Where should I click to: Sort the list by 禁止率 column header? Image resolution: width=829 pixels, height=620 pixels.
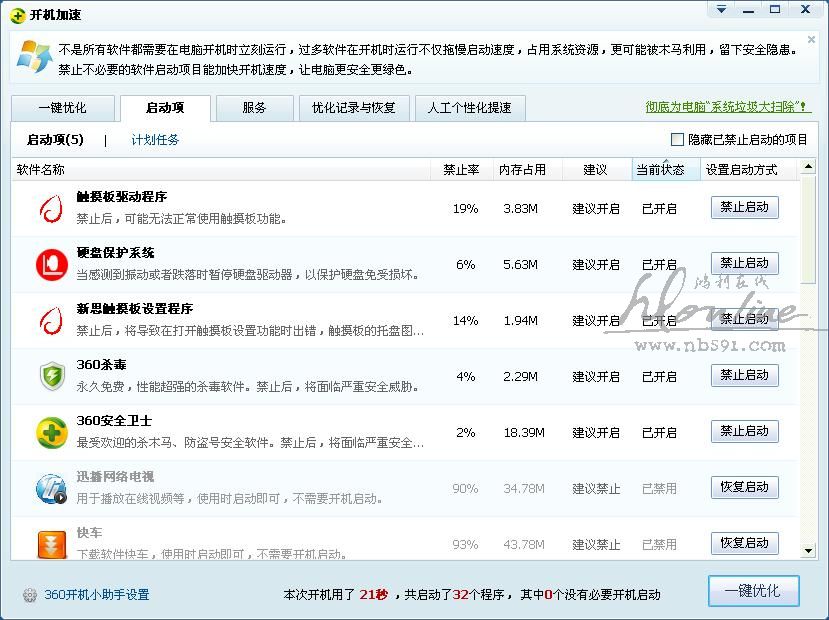(461, 170)
